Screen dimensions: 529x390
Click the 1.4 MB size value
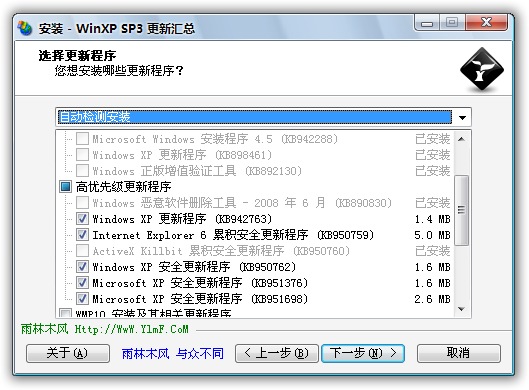coord(433,219)
